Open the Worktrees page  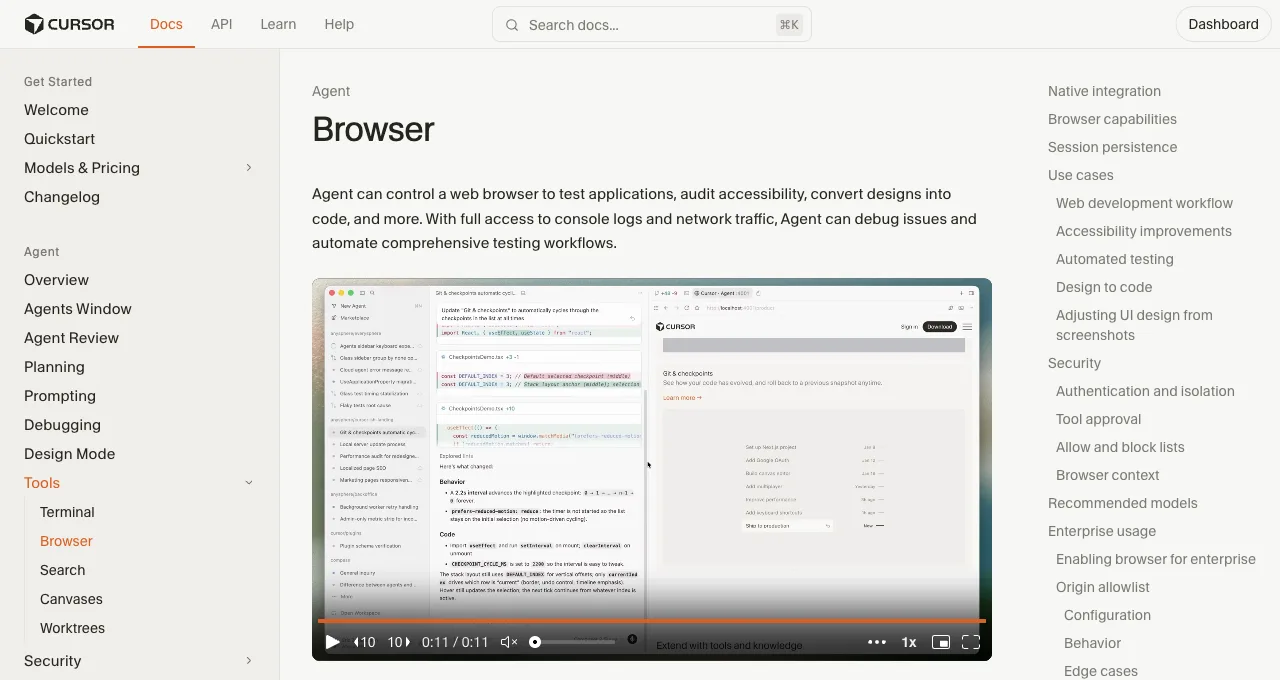[72, 628]
